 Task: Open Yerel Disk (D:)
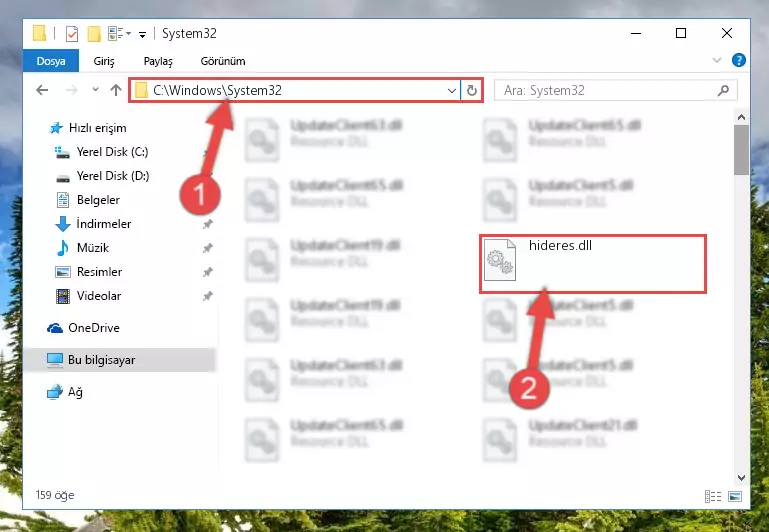point(113,176)
